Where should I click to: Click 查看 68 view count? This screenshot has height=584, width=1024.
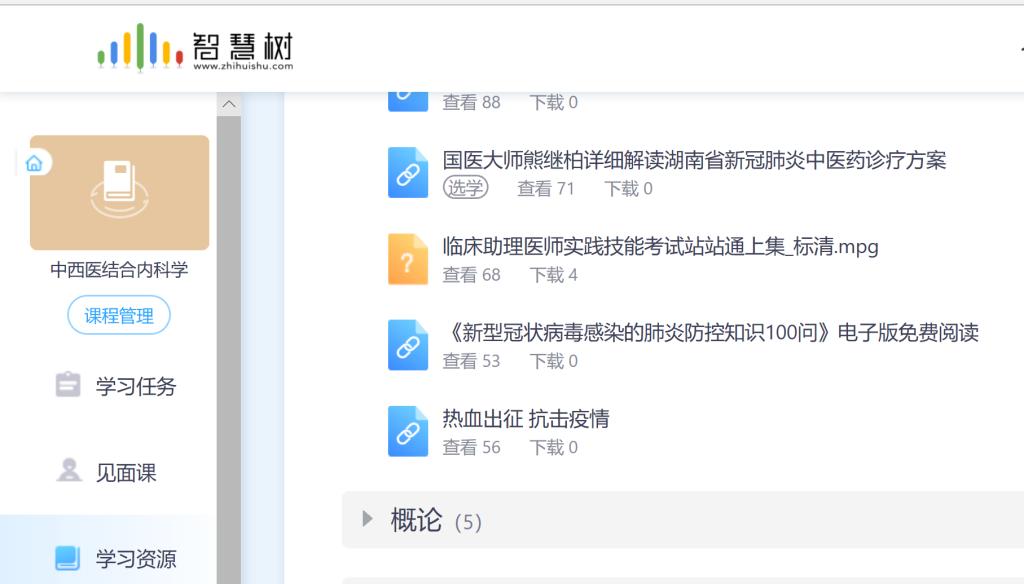click(472, 275)
